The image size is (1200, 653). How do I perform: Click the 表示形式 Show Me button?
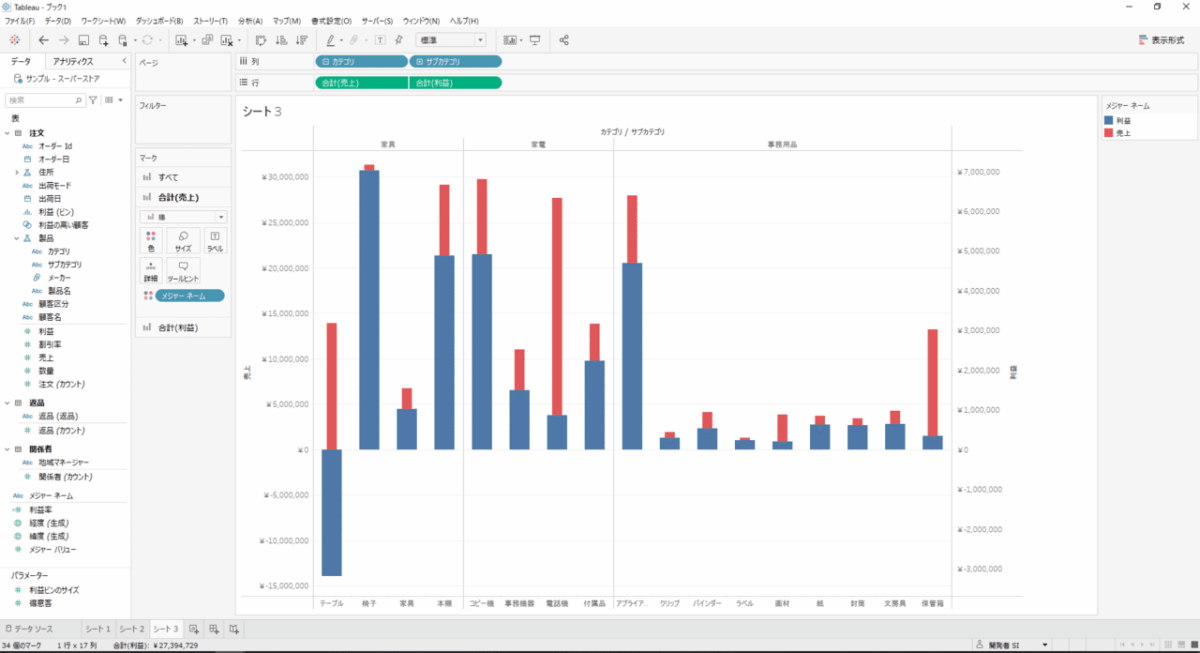point(1162,40)
